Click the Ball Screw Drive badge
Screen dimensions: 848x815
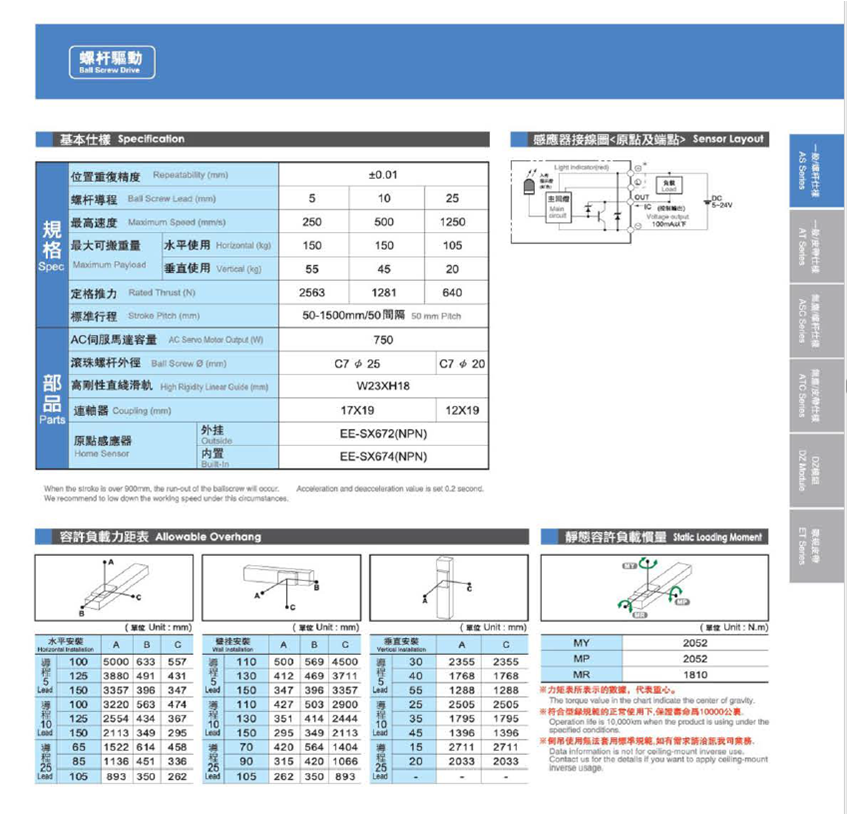112,62
